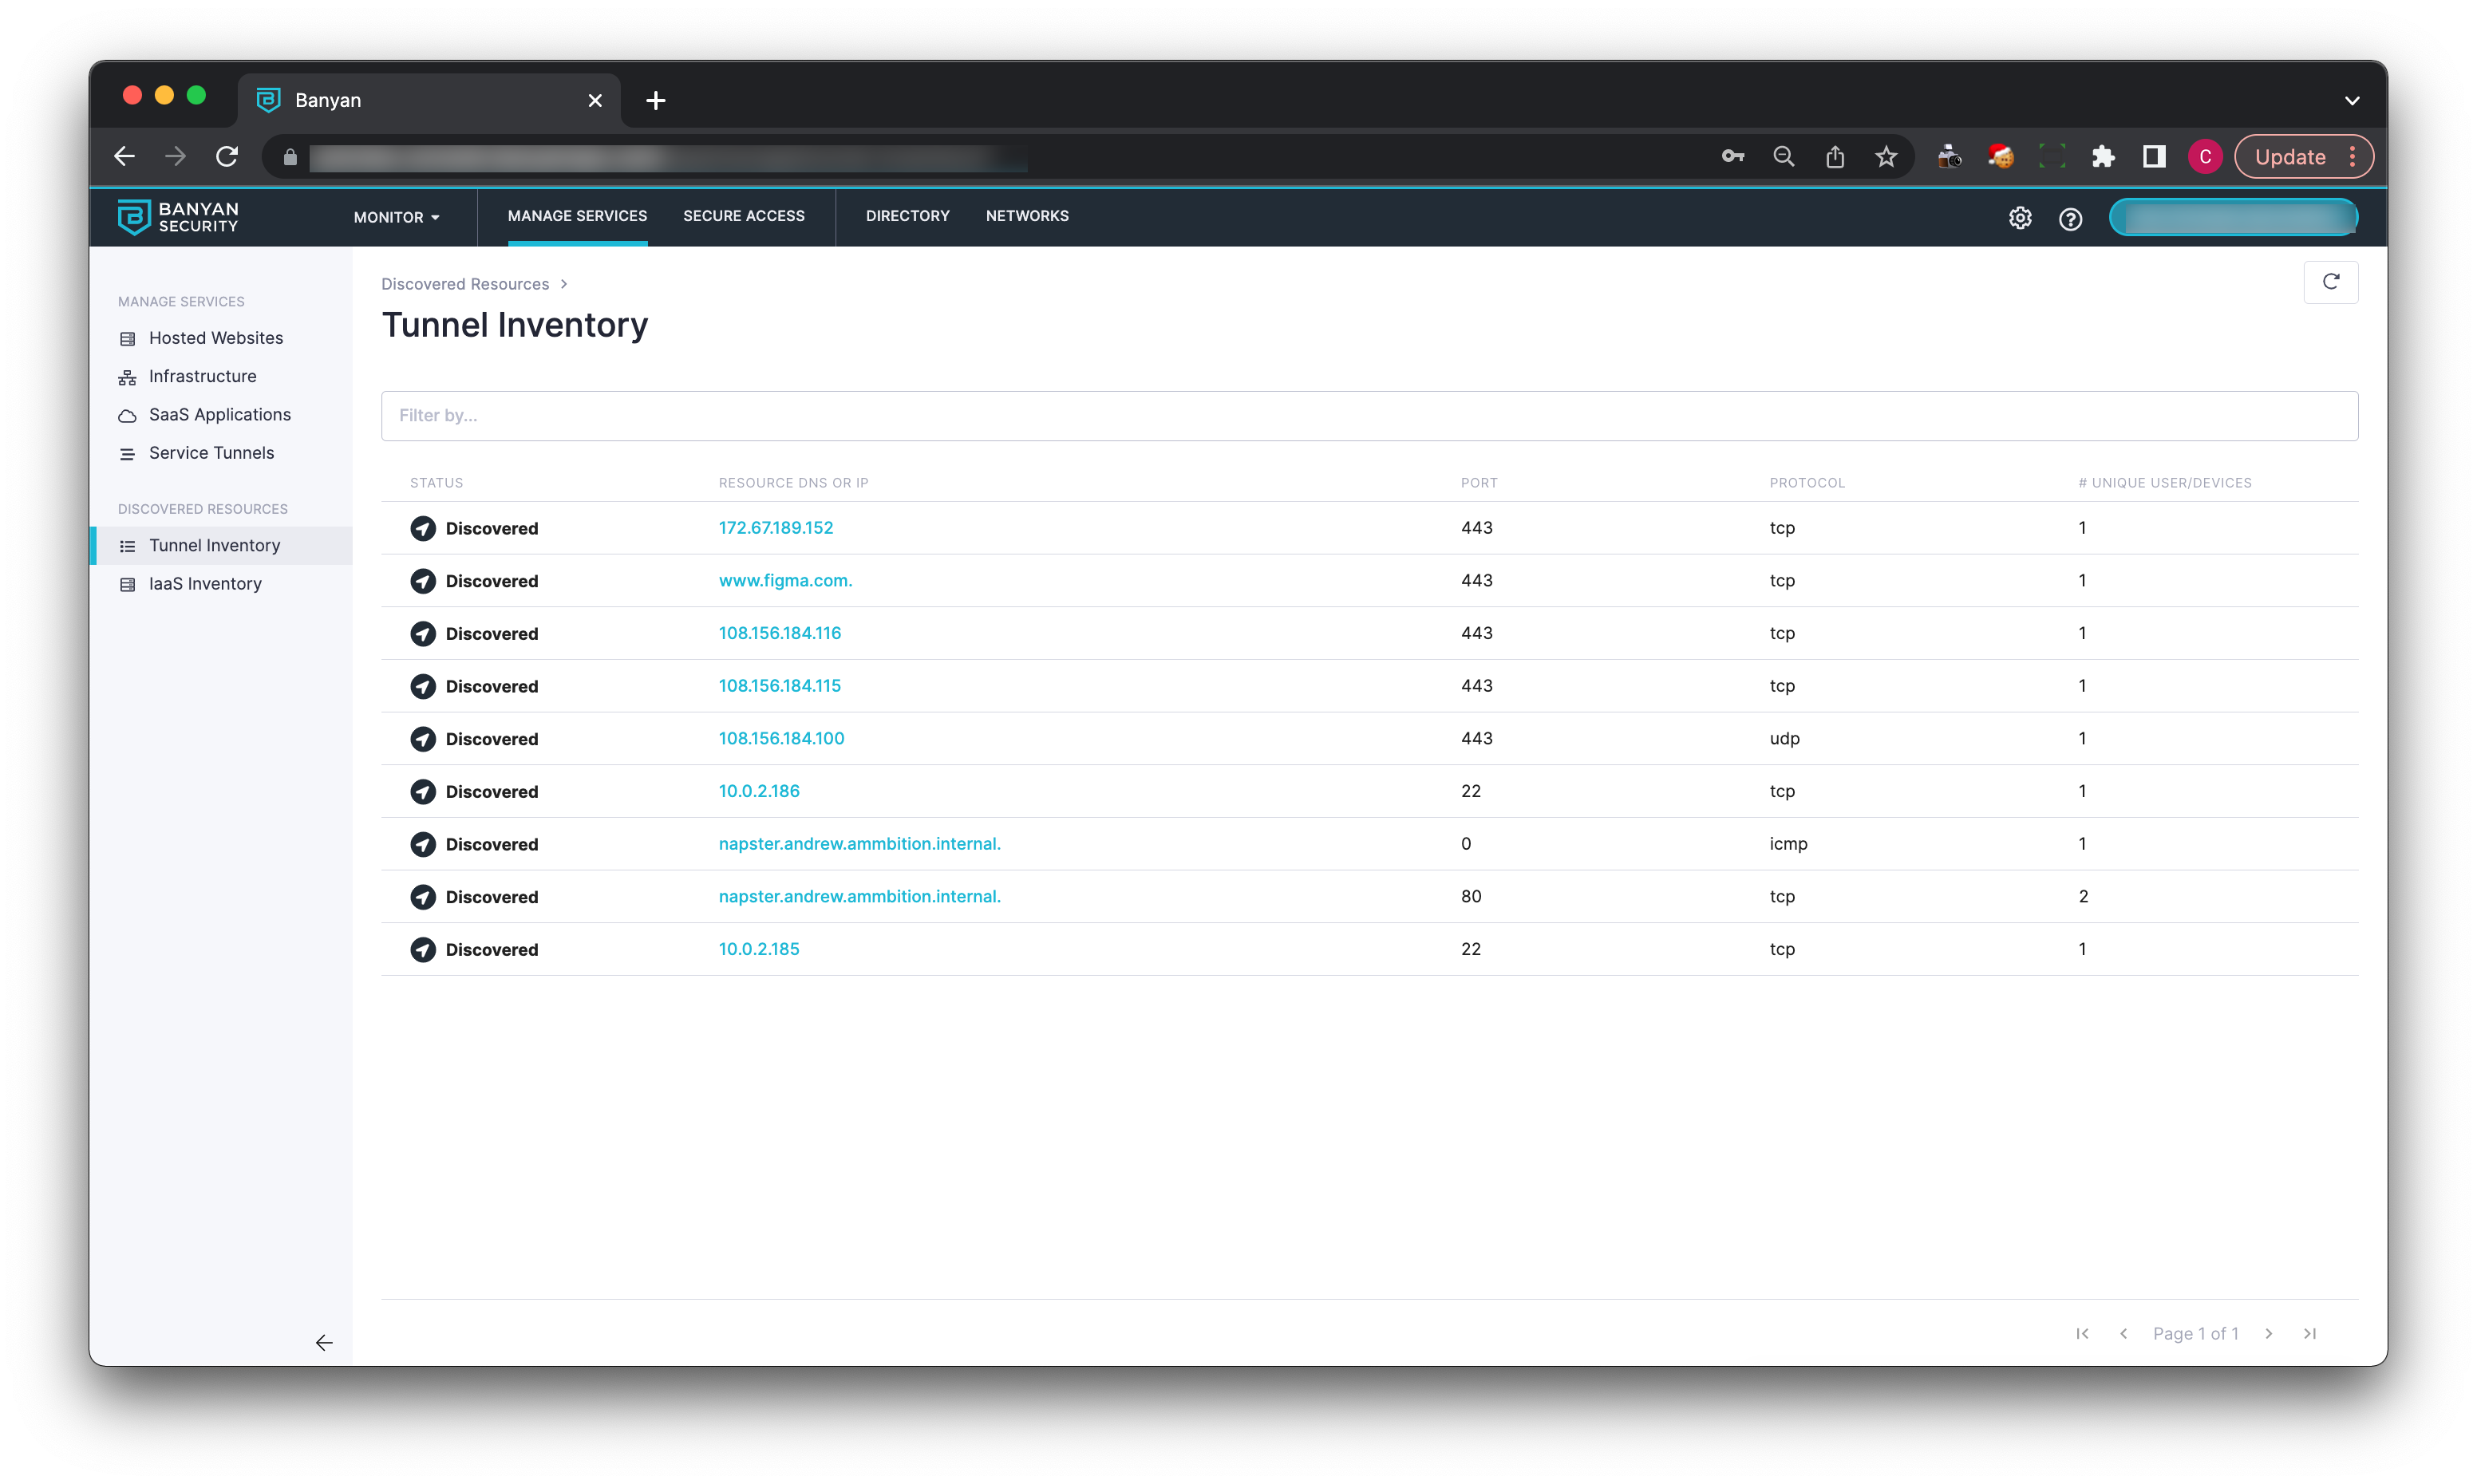Viewport: 2477px width, 1484px height.
Task: Click the 10.0.2.186 resource link
Action: coord(758,791)
